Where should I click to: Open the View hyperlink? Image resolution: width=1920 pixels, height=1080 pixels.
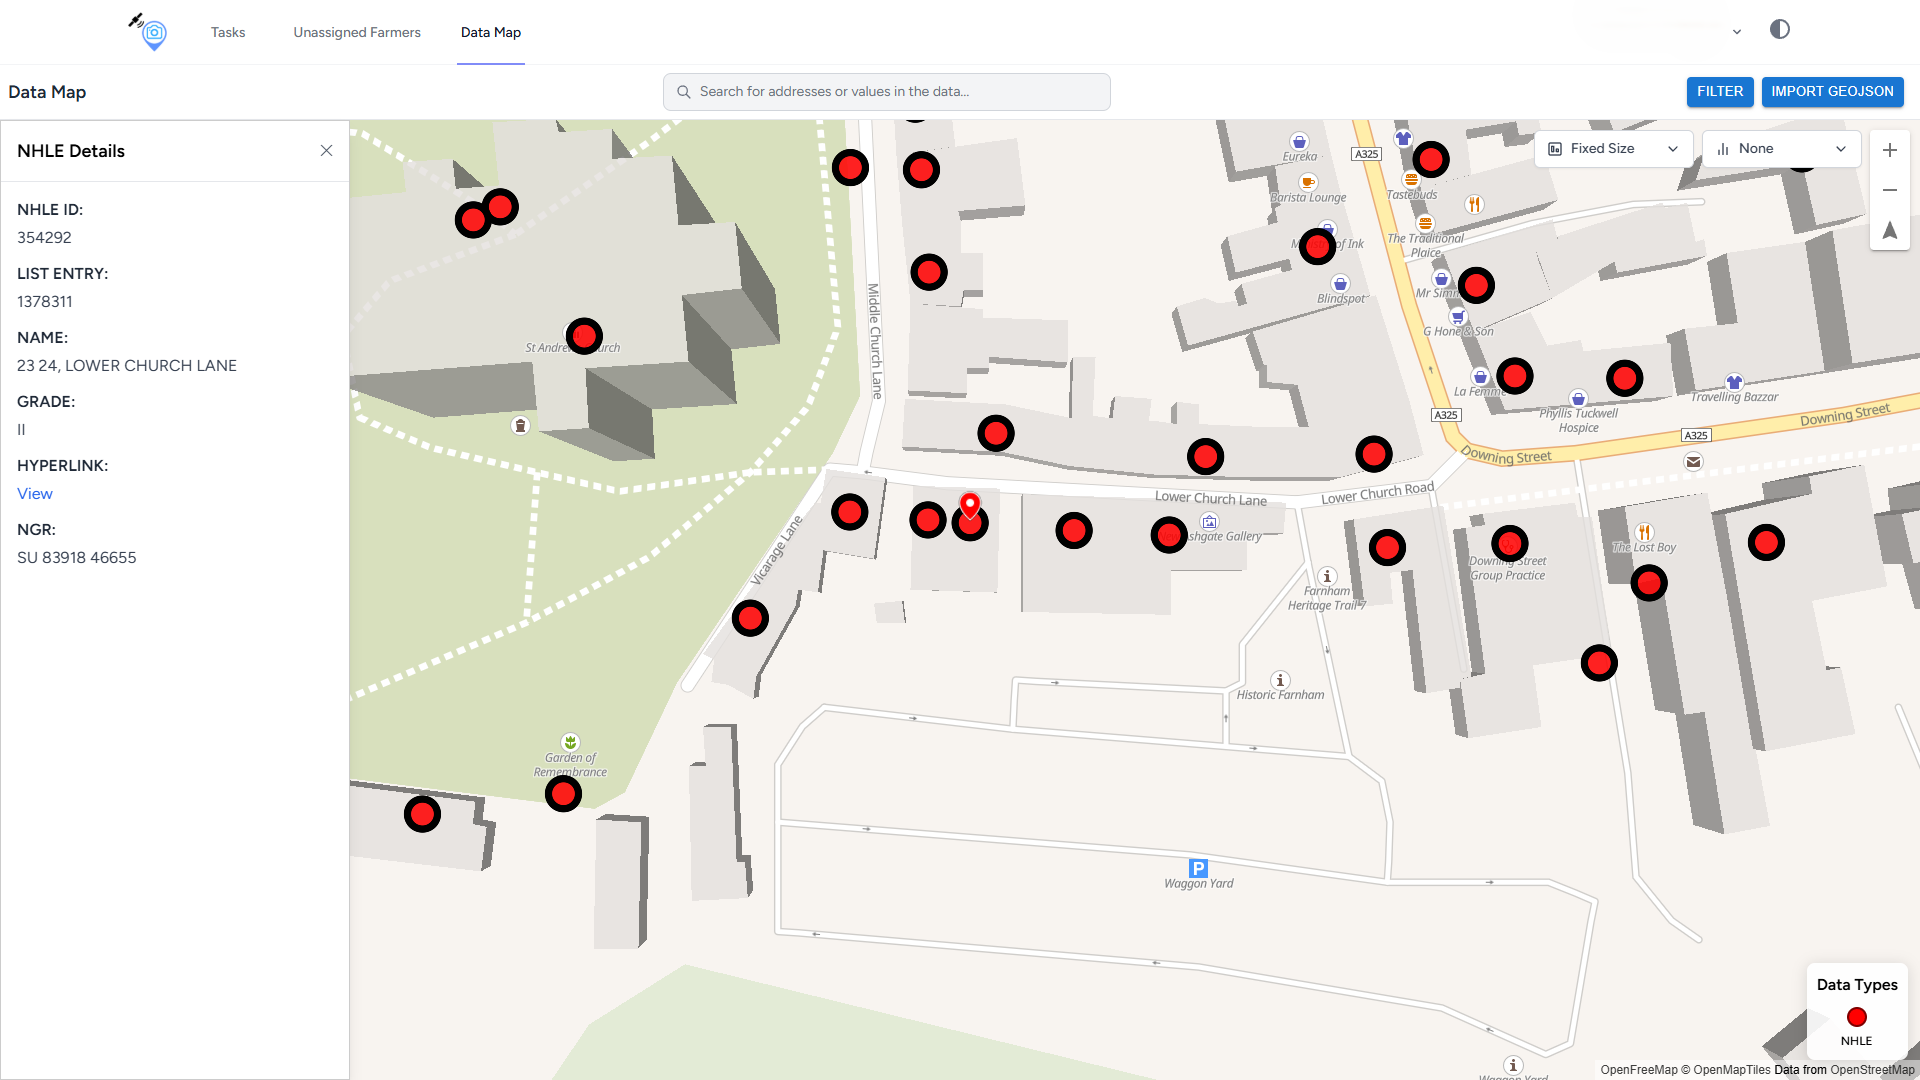35,494
